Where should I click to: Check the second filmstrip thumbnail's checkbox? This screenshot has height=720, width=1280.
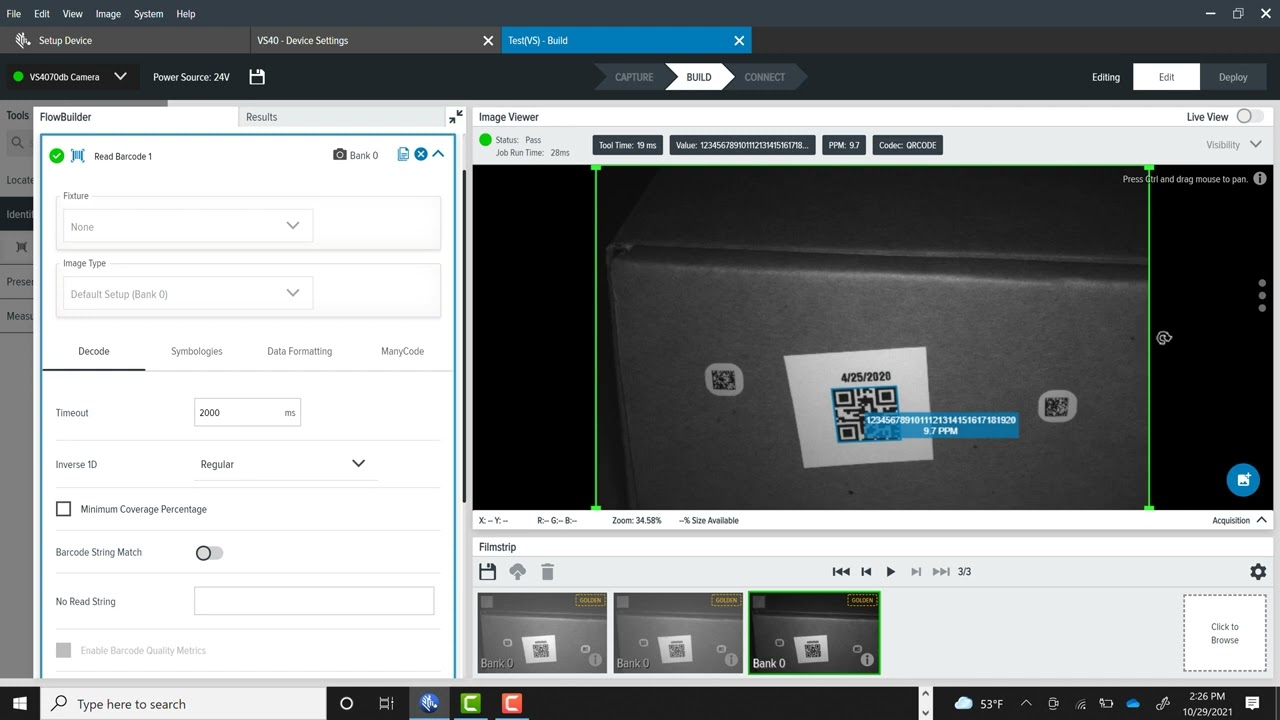pyautogui.click(x=623, y=602)
